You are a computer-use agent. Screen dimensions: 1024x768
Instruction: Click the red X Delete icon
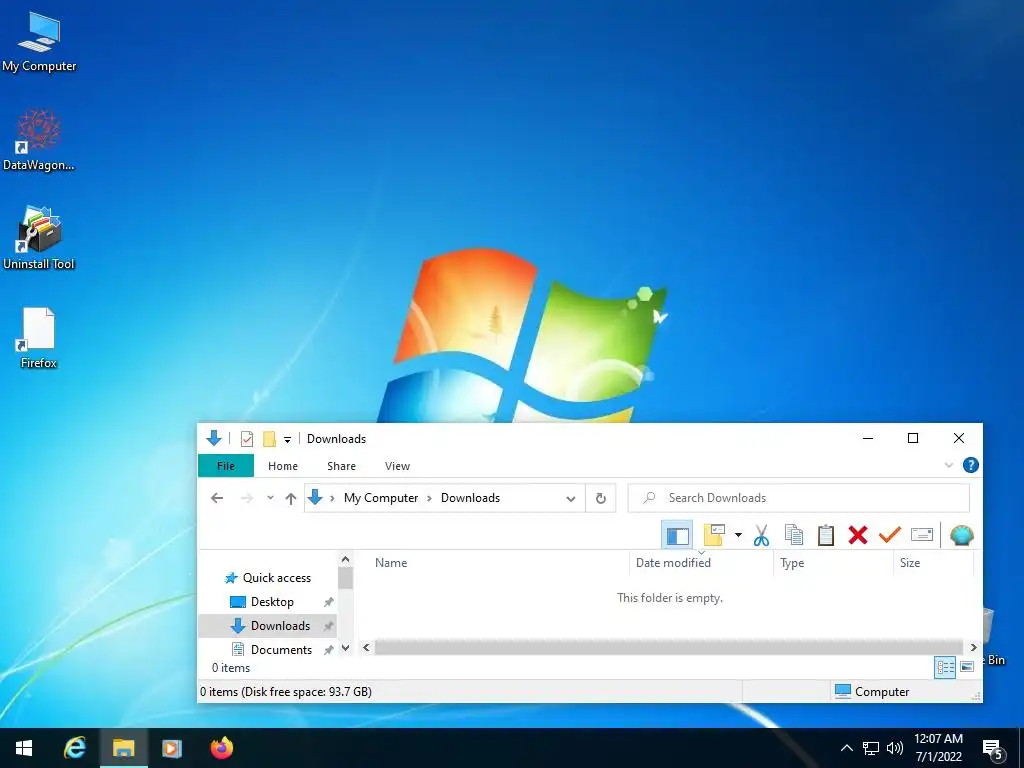tap(857, 535)
